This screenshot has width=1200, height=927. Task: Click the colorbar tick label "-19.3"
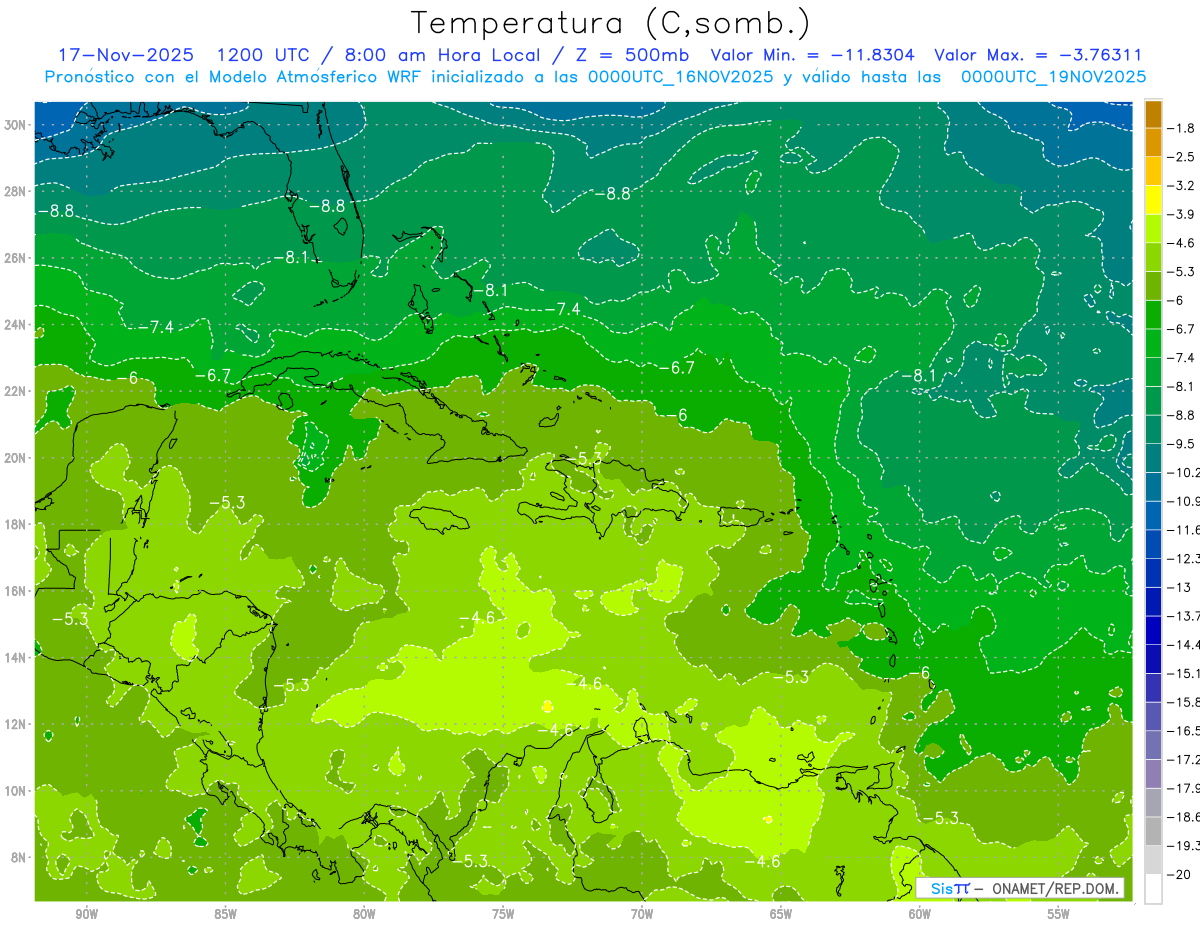tap(1185, 845)
